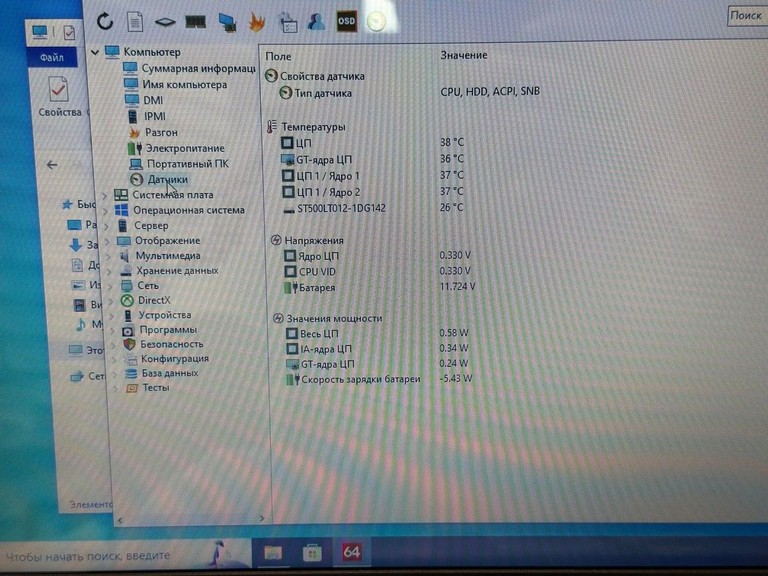Expand the Сервер tree node
Screen dimensions: 768x576
click(x=106, y=226)
